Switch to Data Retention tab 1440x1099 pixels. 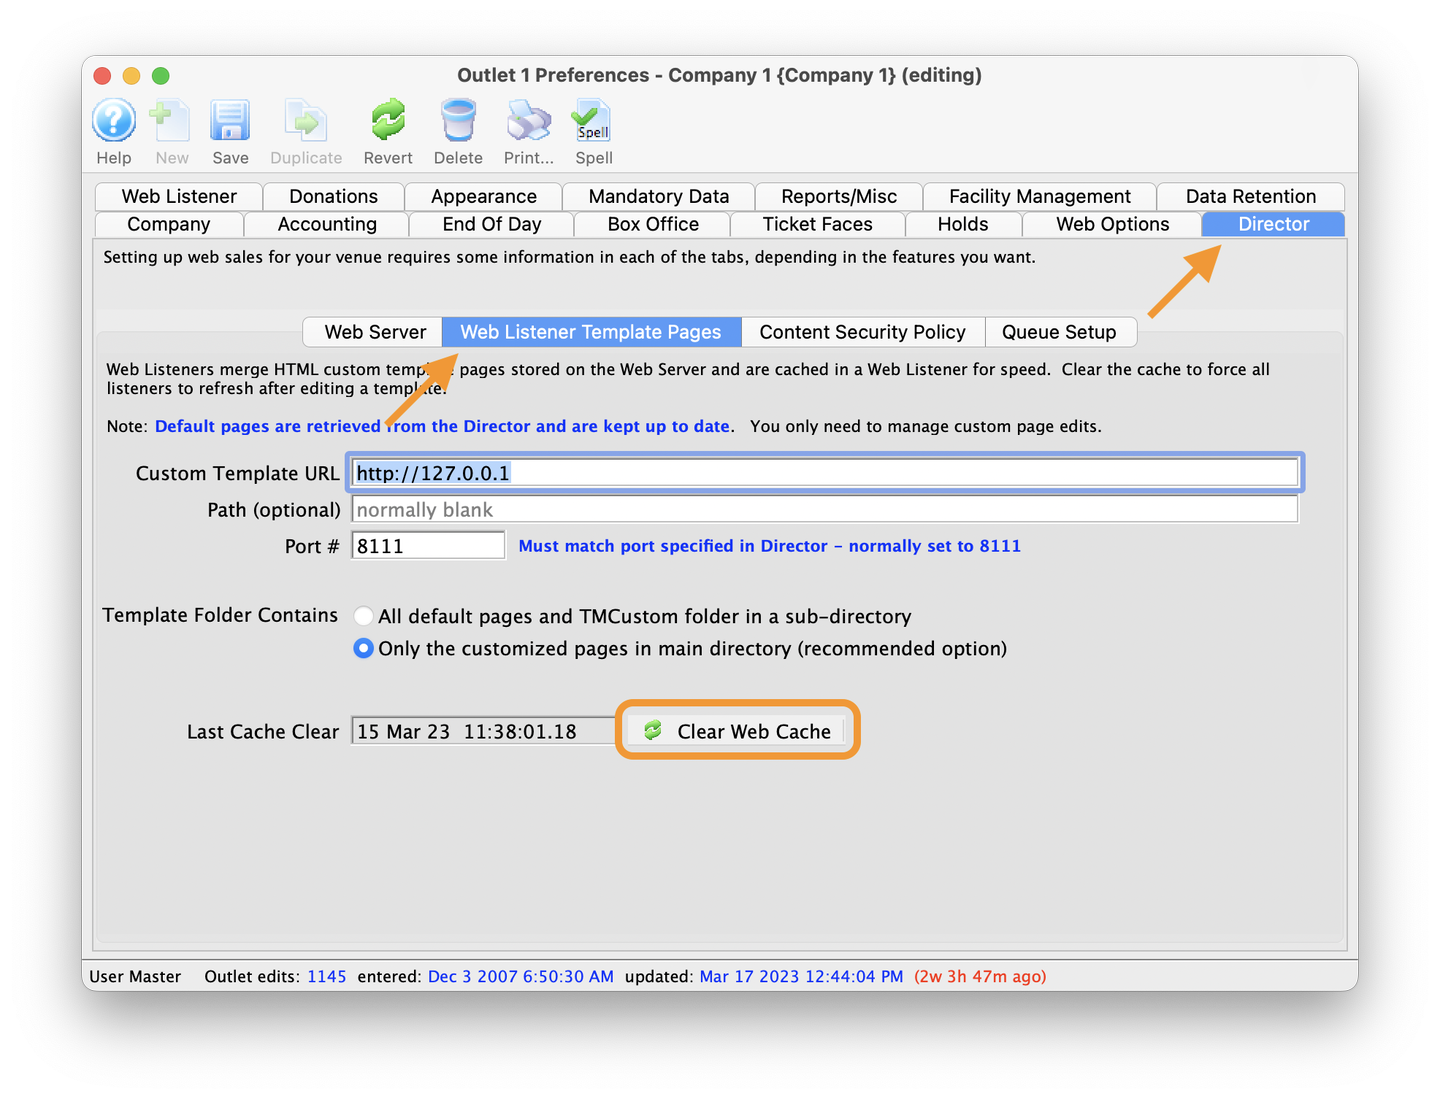1251,196
